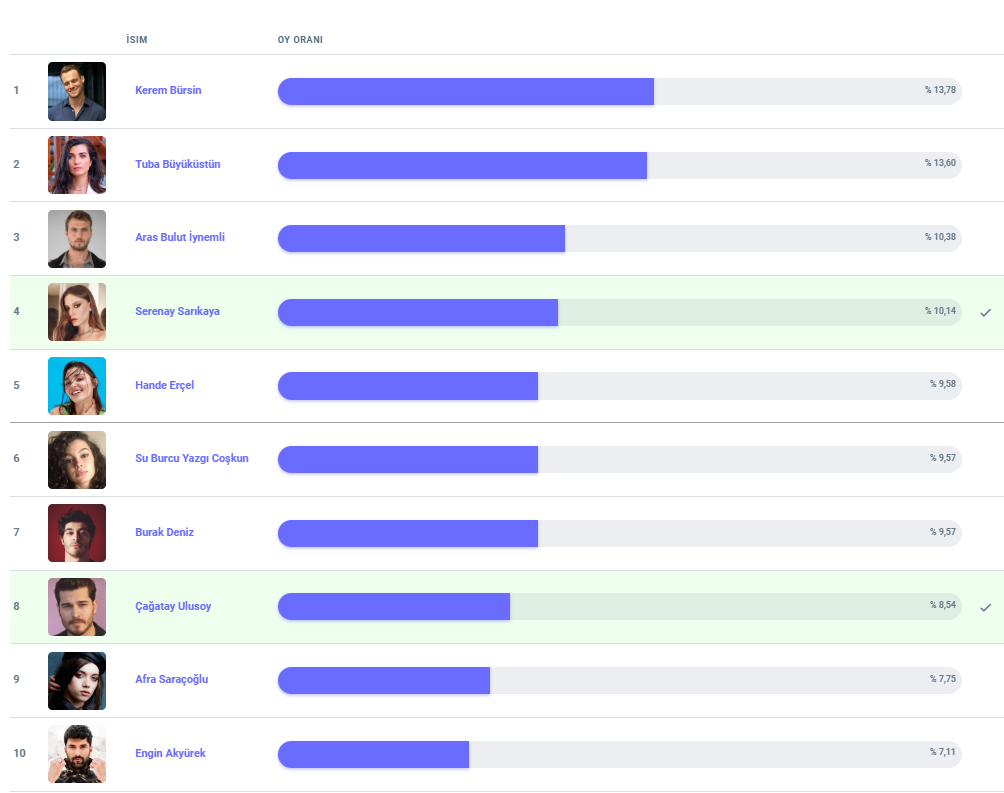The height and width of the screenshot is (793, 1004).
Task: Click Kerem Bürsin's profile photo
Action: point(76,91)
